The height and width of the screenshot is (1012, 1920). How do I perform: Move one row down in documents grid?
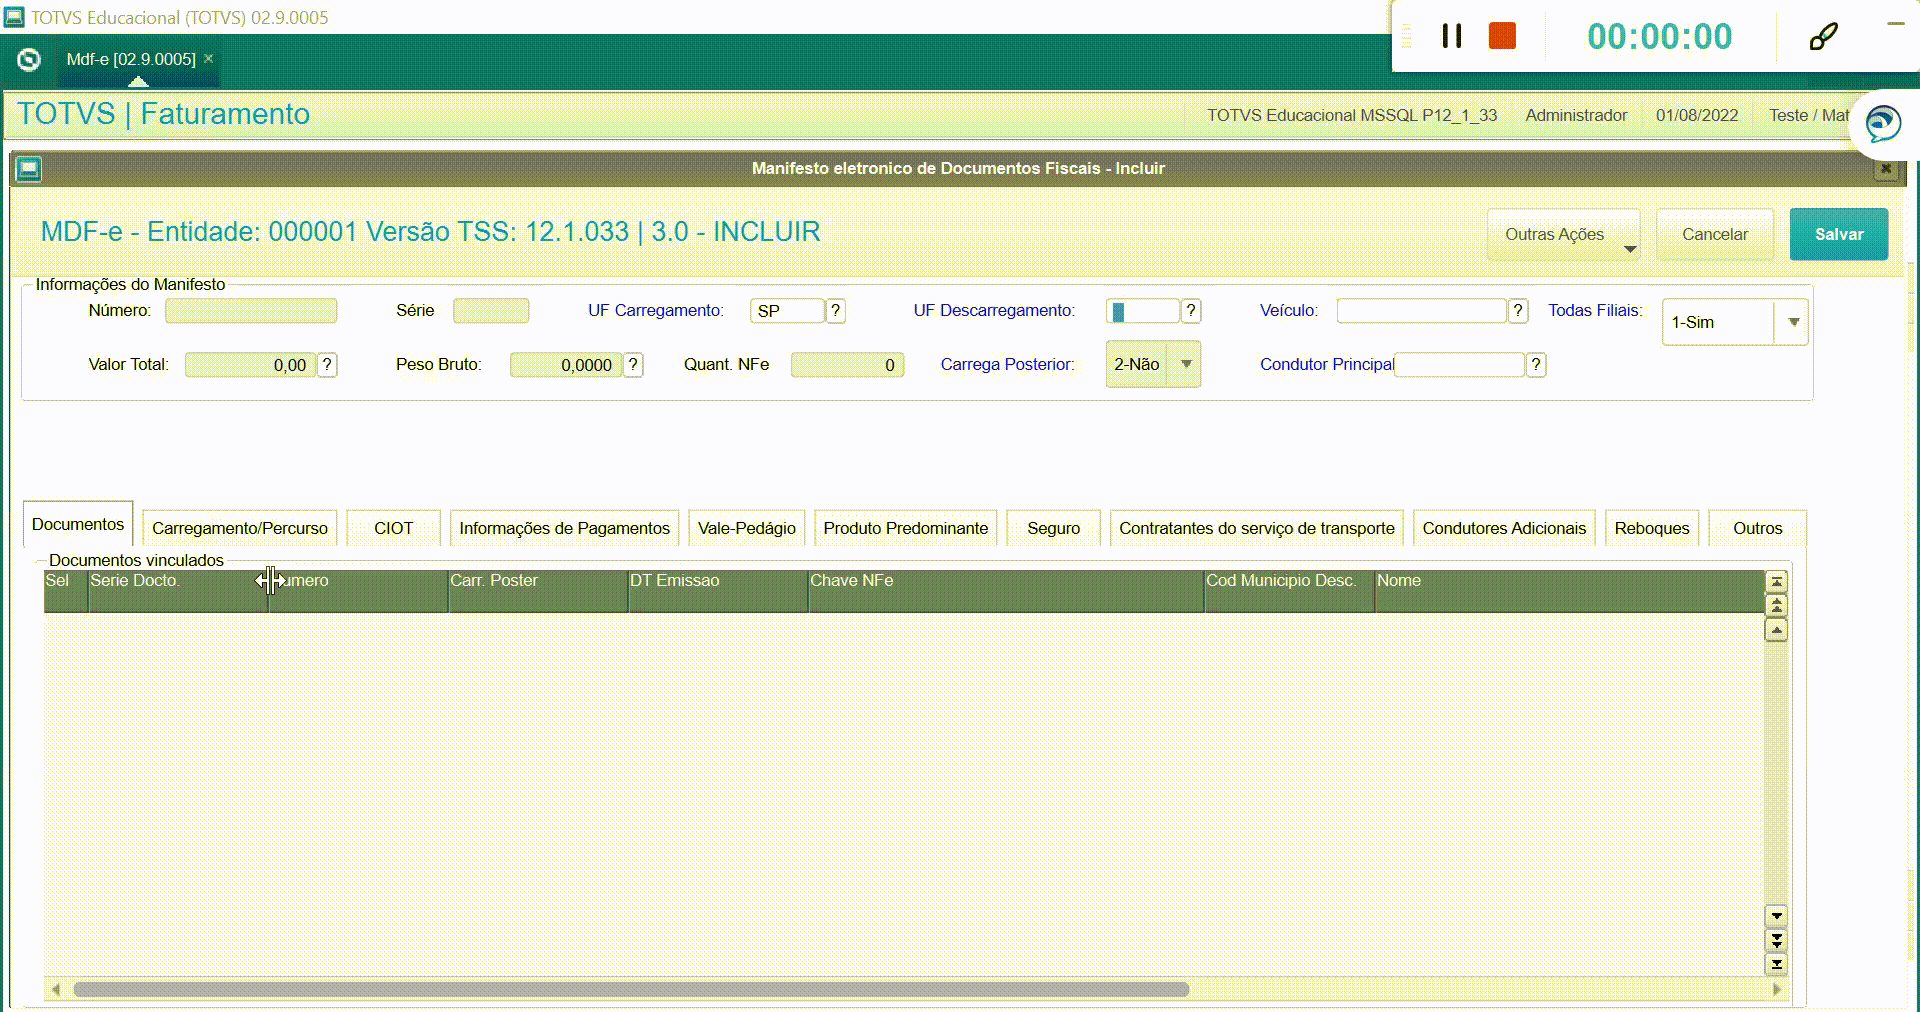click(1776, 916)
